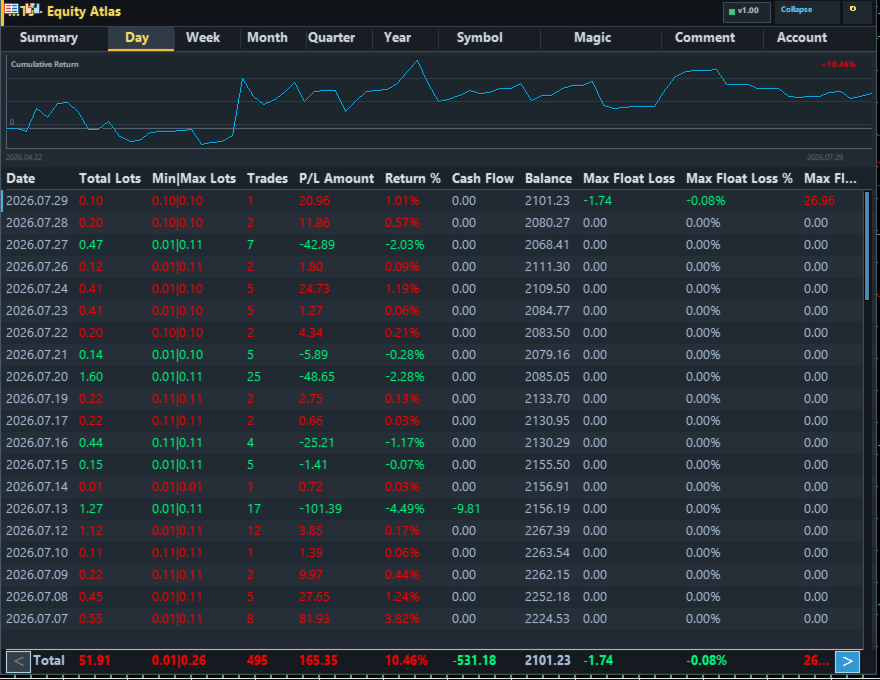Image resolution: width=880 pixels, height=680 pixels.
Task: Sort by the Date column header
Action: coord(21,178)
